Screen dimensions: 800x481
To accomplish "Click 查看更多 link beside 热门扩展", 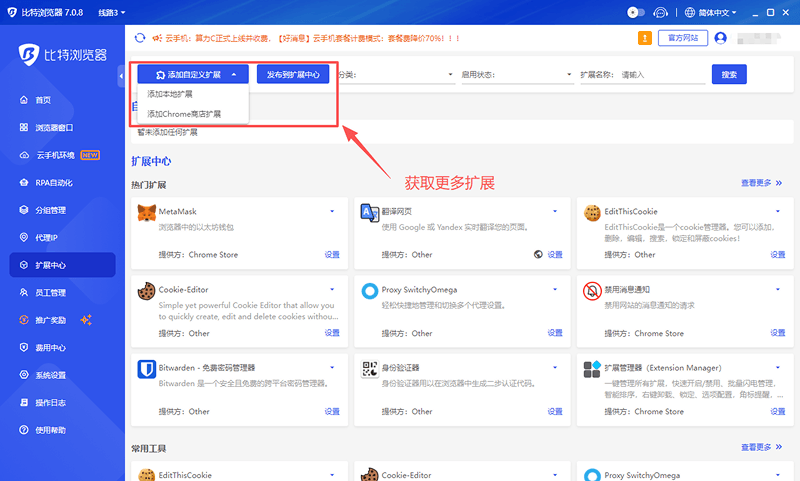I will click(x=761, y=183).
